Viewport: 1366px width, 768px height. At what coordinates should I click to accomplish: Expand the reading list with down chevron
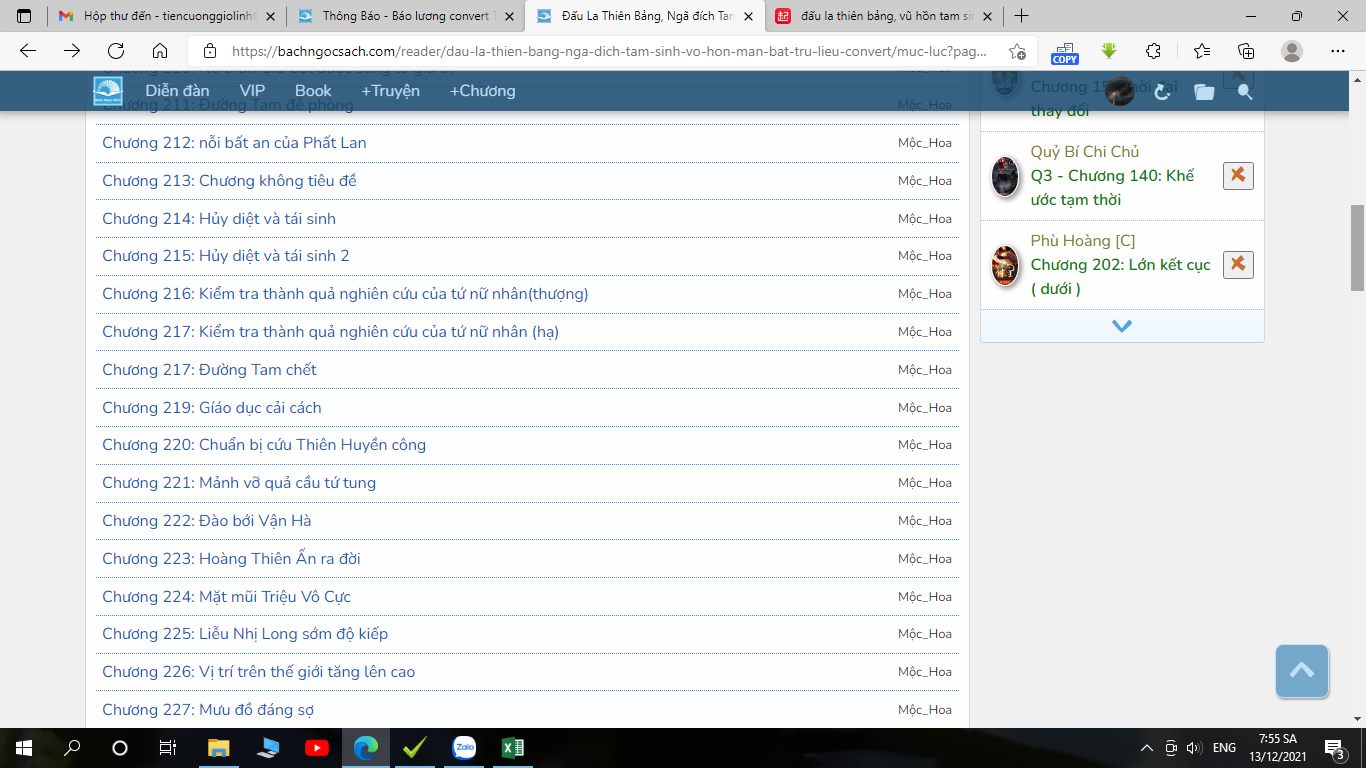coord(1122,326)
